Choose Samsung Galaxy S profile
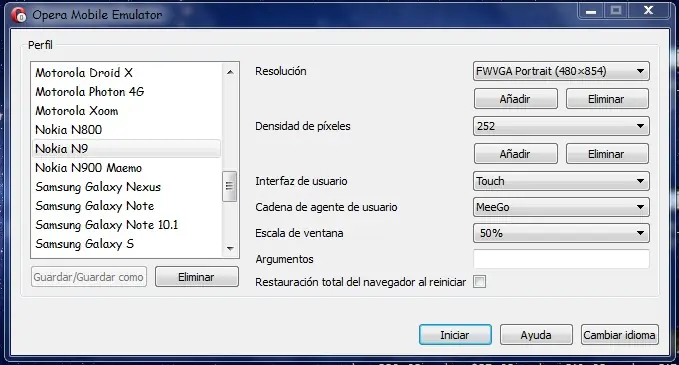The height and width of the screenshot is (365, 679). pyautogui.click(x=126, y=244)
